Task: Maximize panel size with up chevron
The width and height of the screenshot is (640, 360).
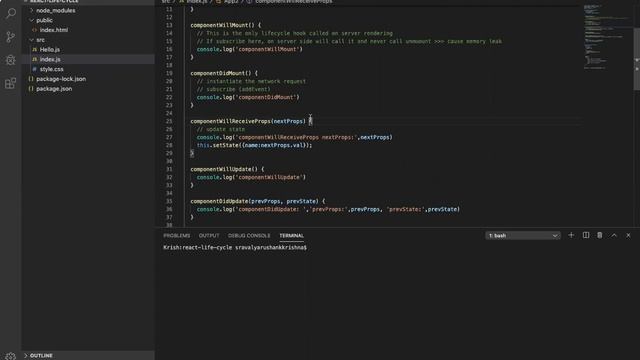Action: pos(614,236)
